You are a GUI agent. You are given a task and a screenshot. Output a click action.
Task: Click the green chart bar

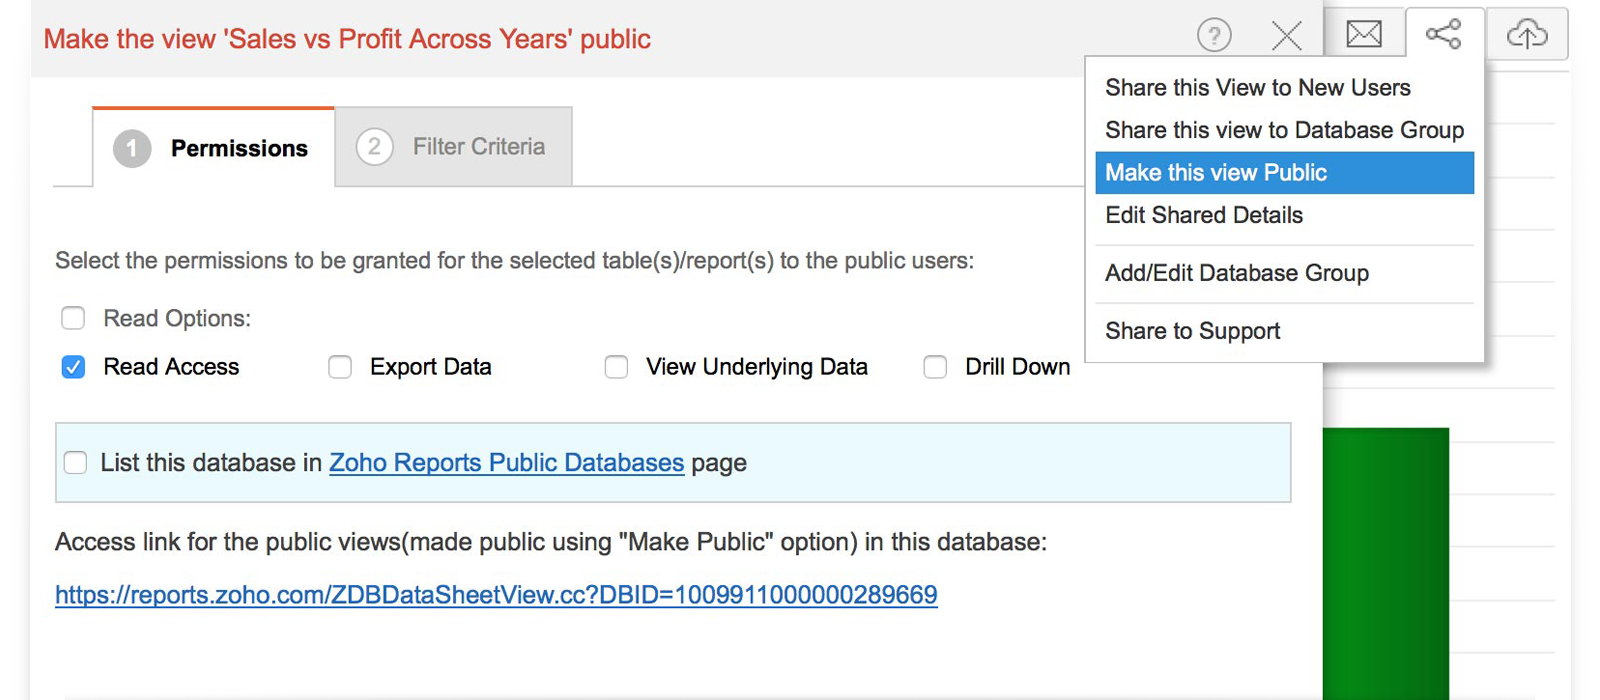click(x=1386, y=560)
